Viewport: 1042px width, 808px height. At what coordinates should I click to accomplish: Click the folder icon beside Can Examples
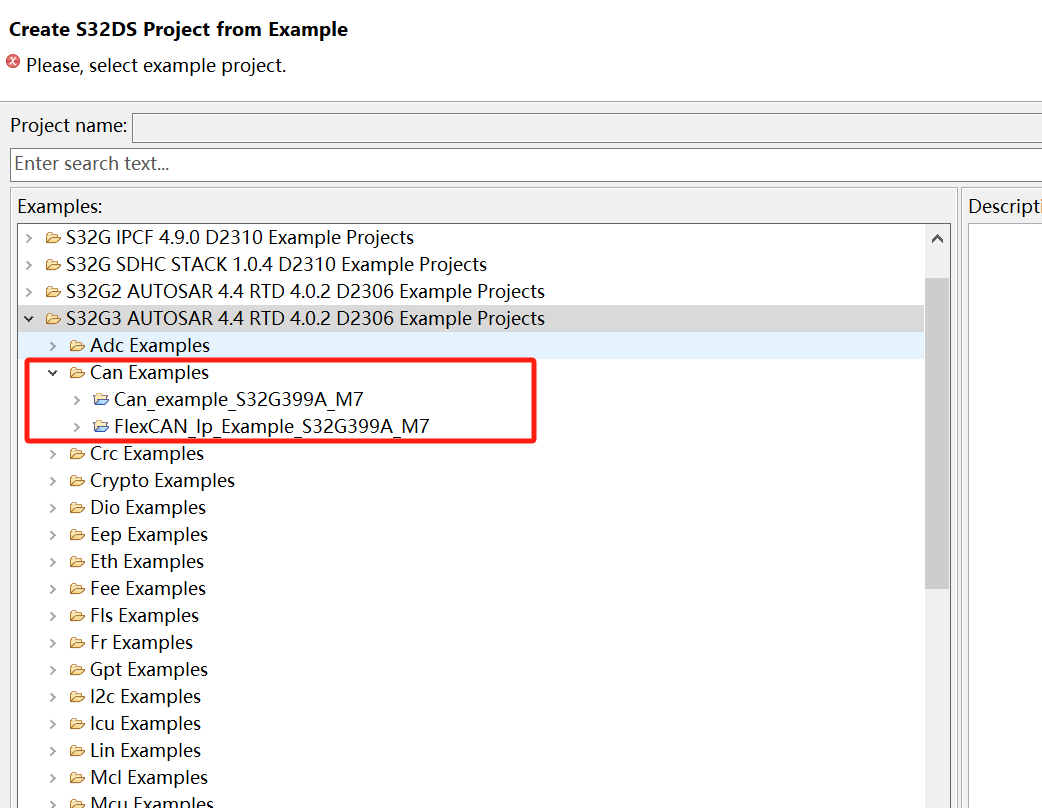[x=78, y=372]
